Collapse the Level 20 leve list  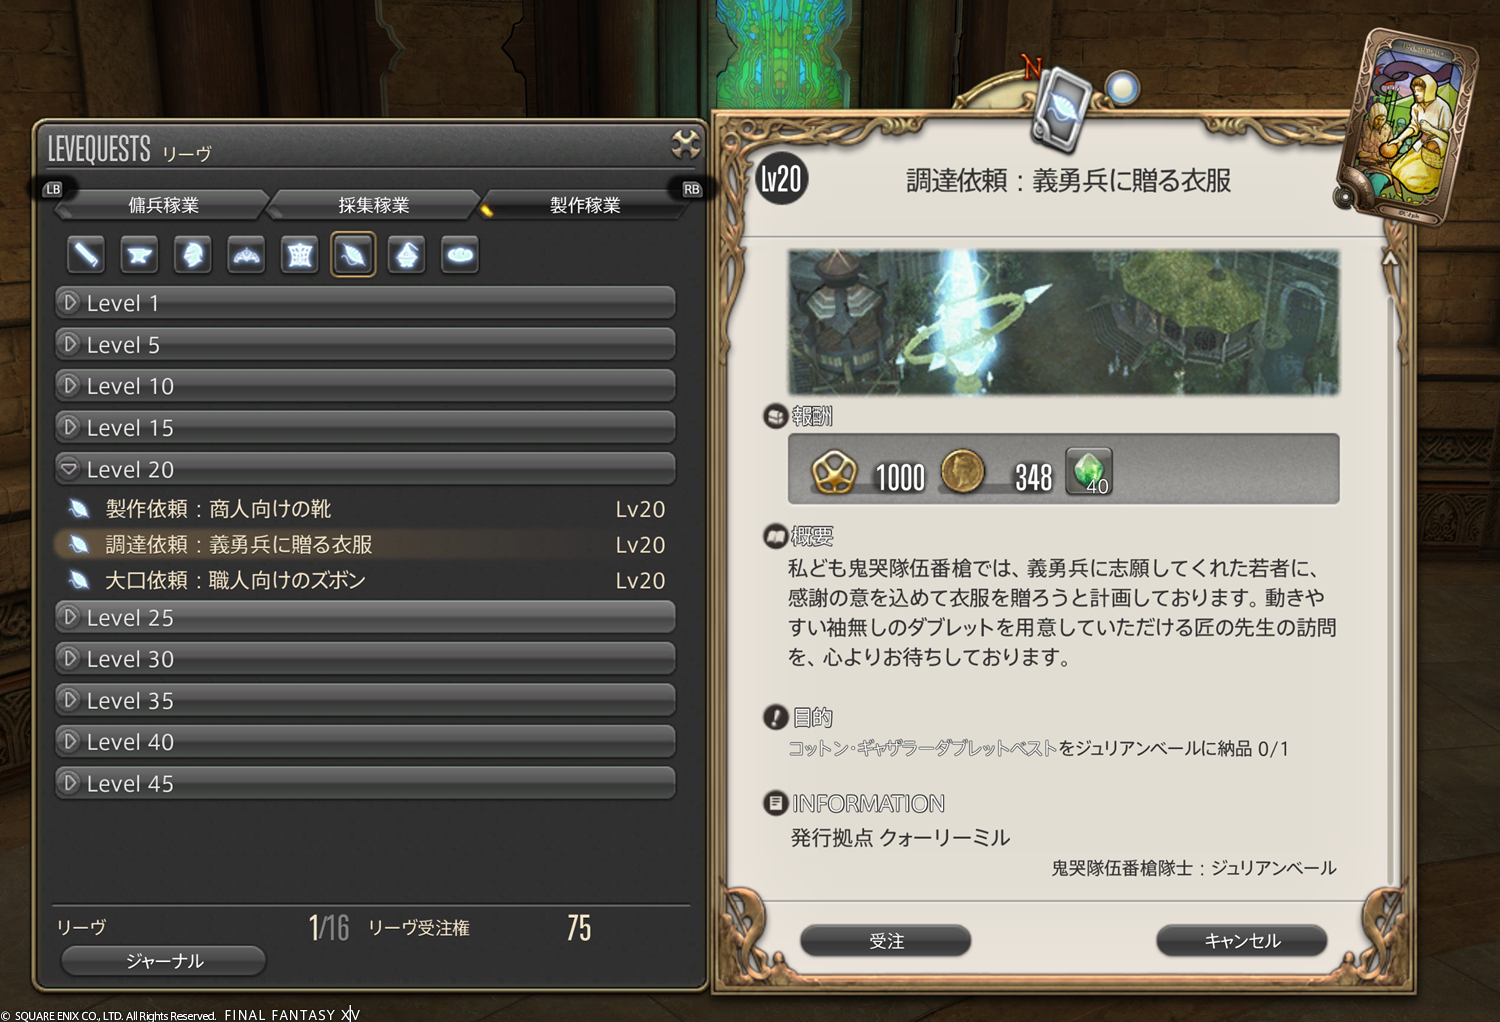point(365,469)
